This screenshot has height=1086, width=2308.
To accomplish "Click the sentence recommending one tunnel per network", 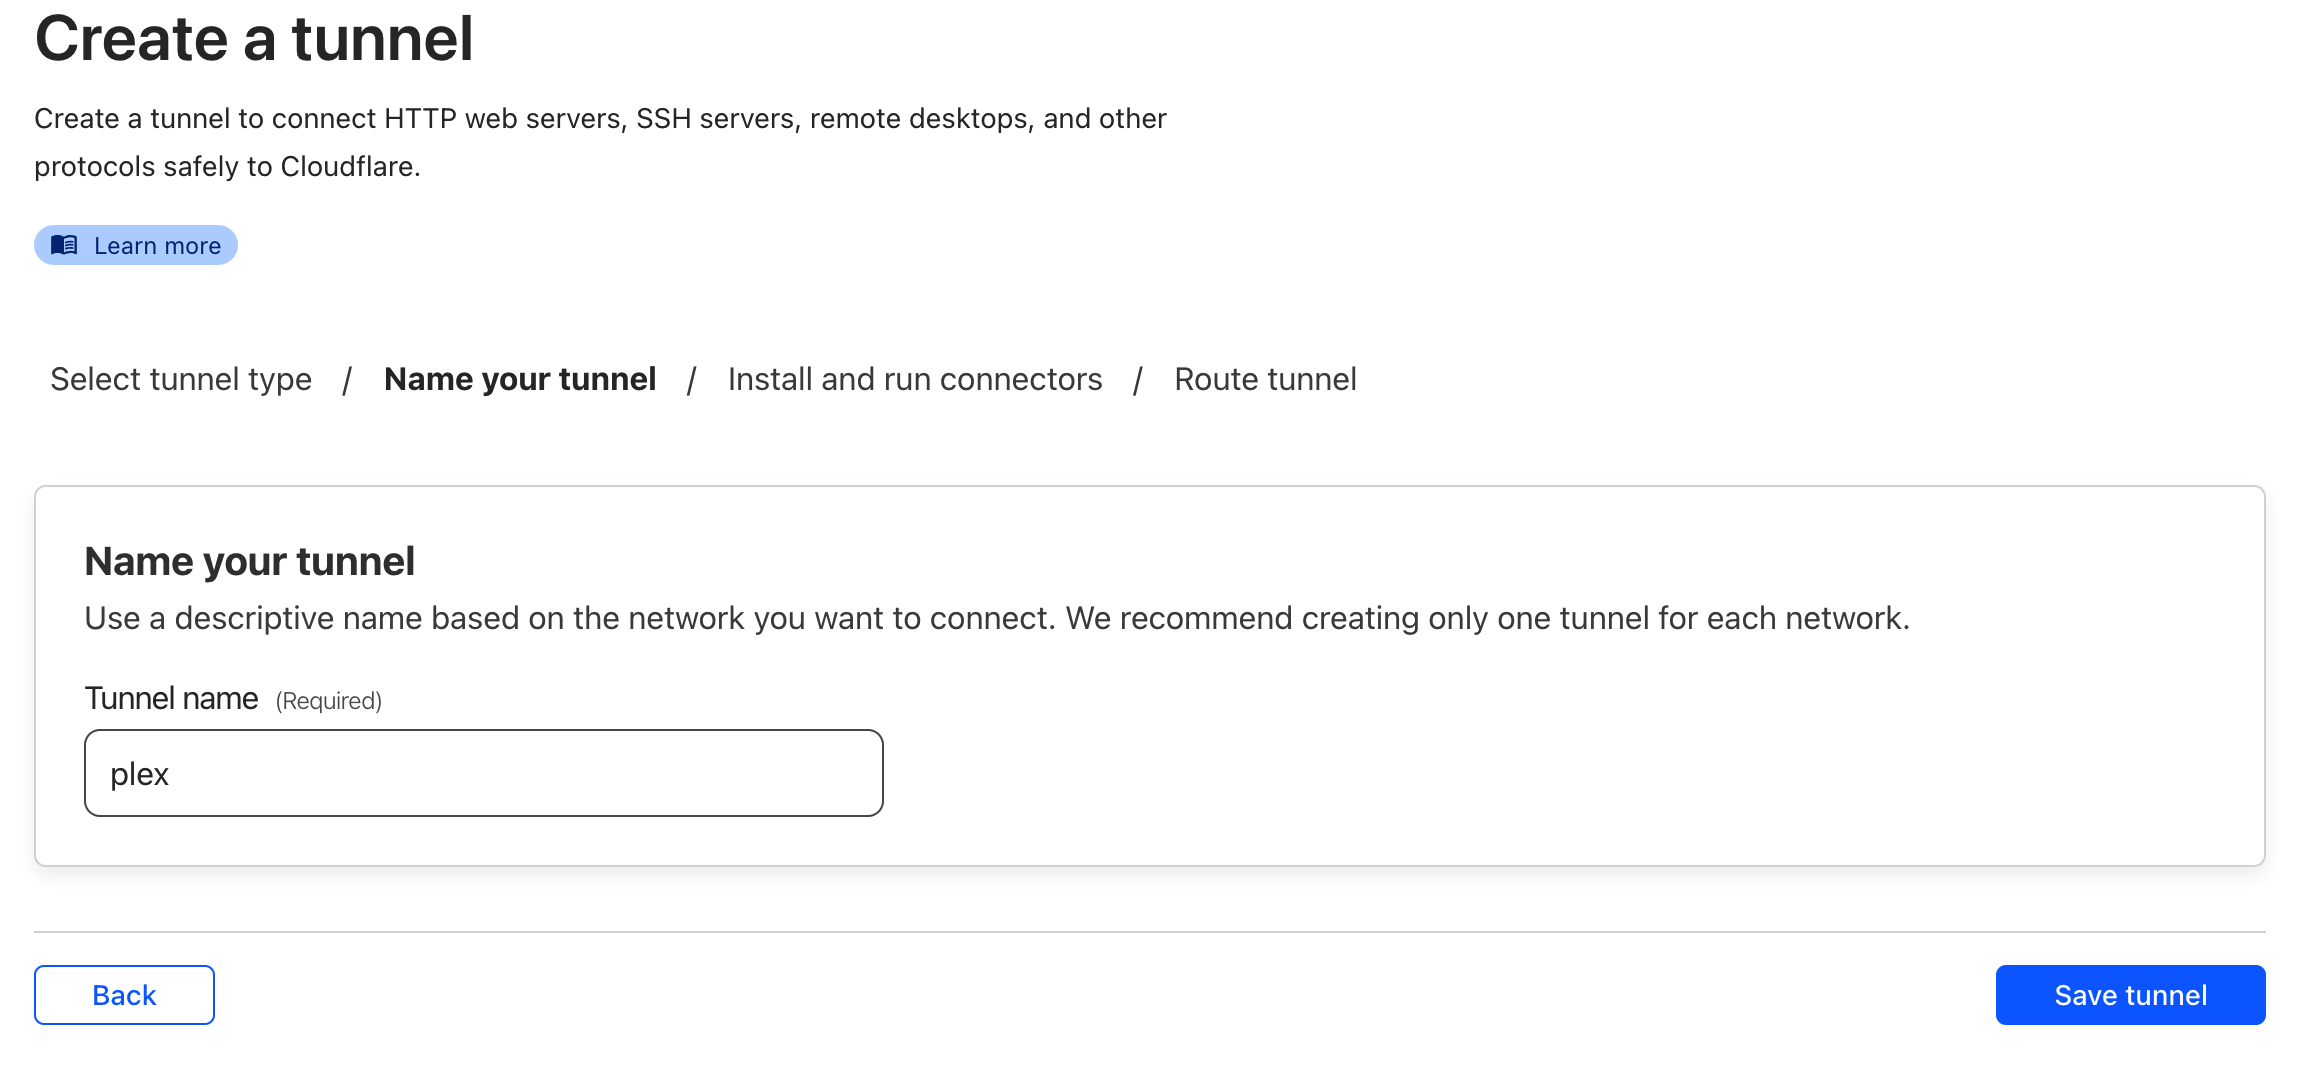I will tap(1488, 619).
